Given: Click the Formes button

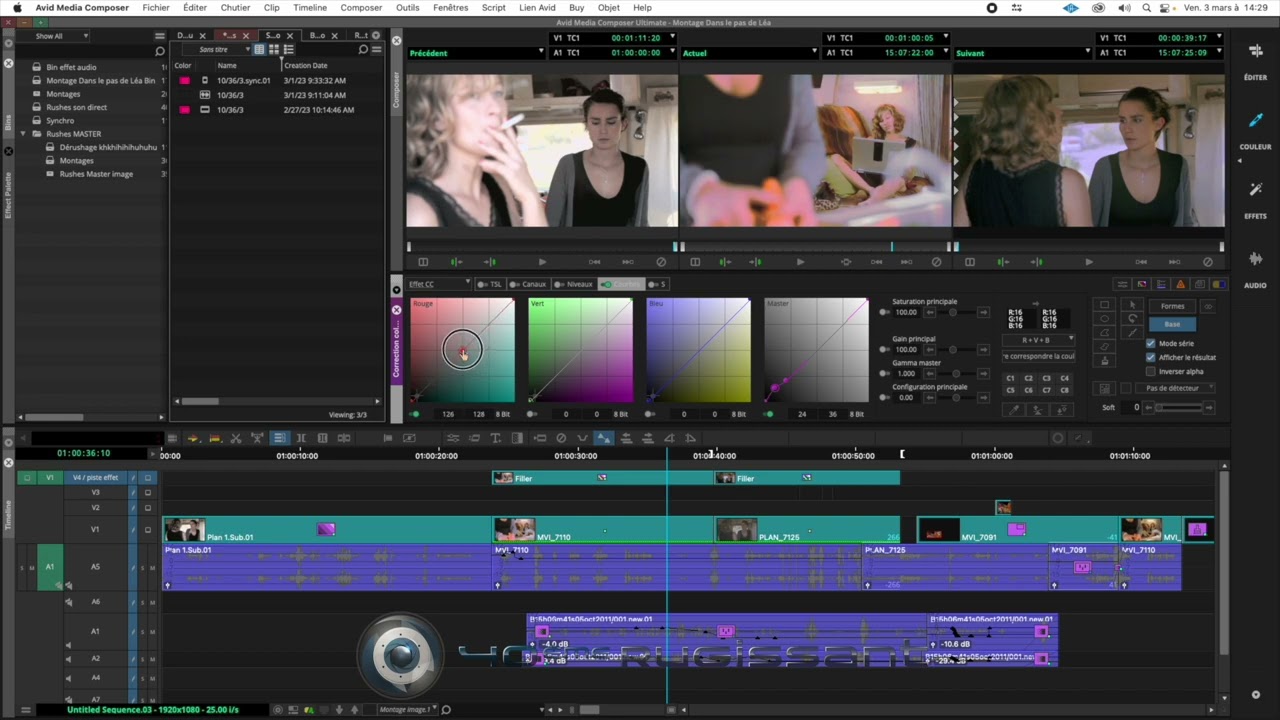Looking at the screenshot, I should [1173, 306].
